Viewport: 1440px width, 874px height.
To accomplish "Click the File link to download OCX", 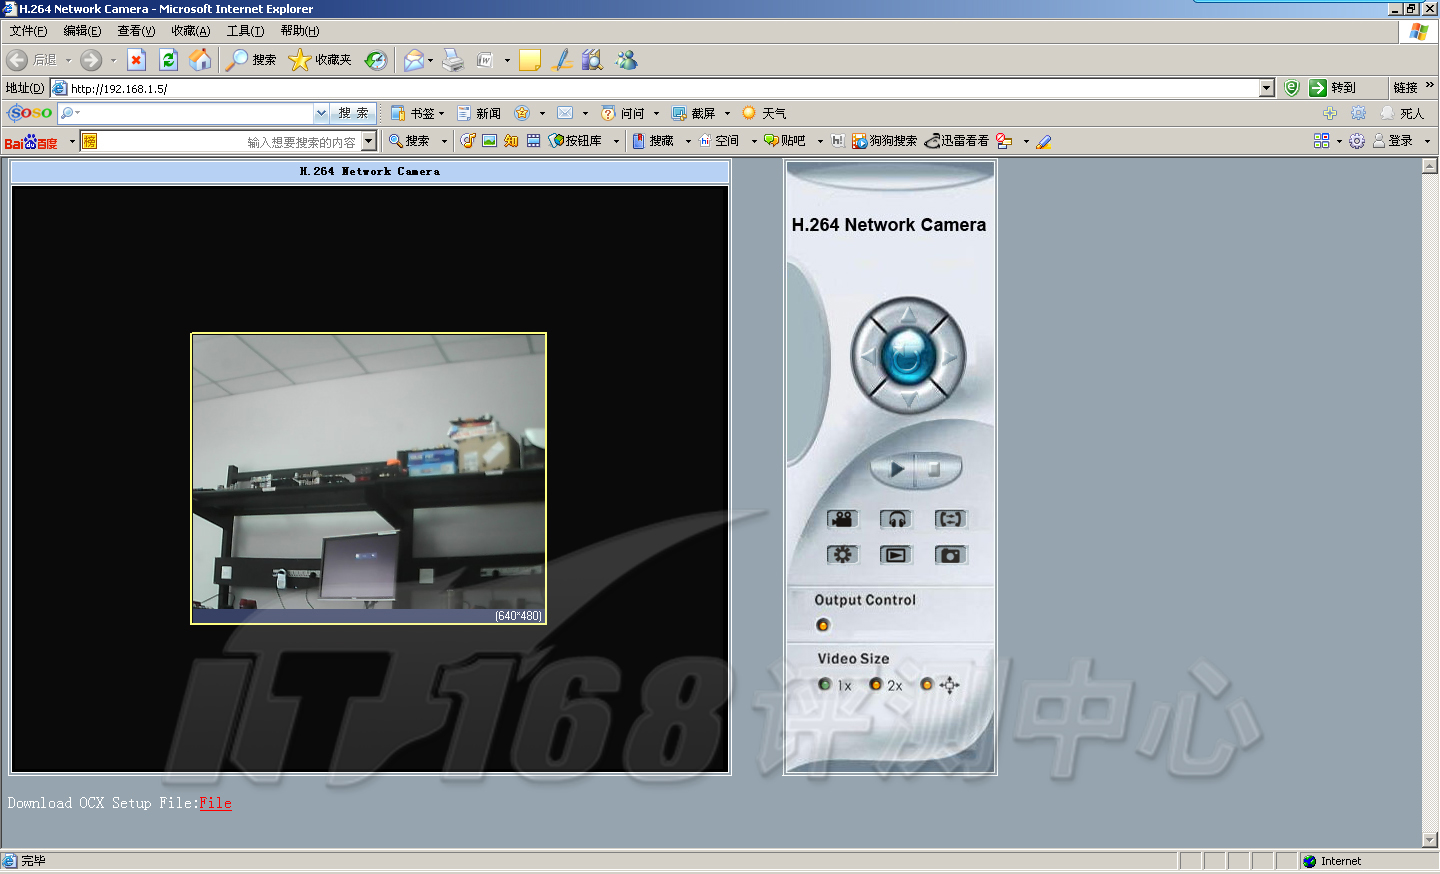I will coord(215,803).
